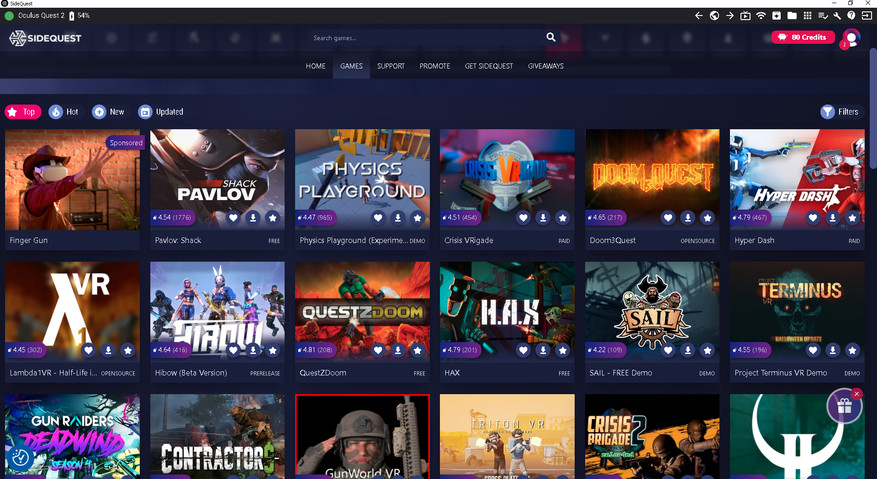Open the GunWorld VR thumbnail
The image size is (877, 479).
[362, 436]
